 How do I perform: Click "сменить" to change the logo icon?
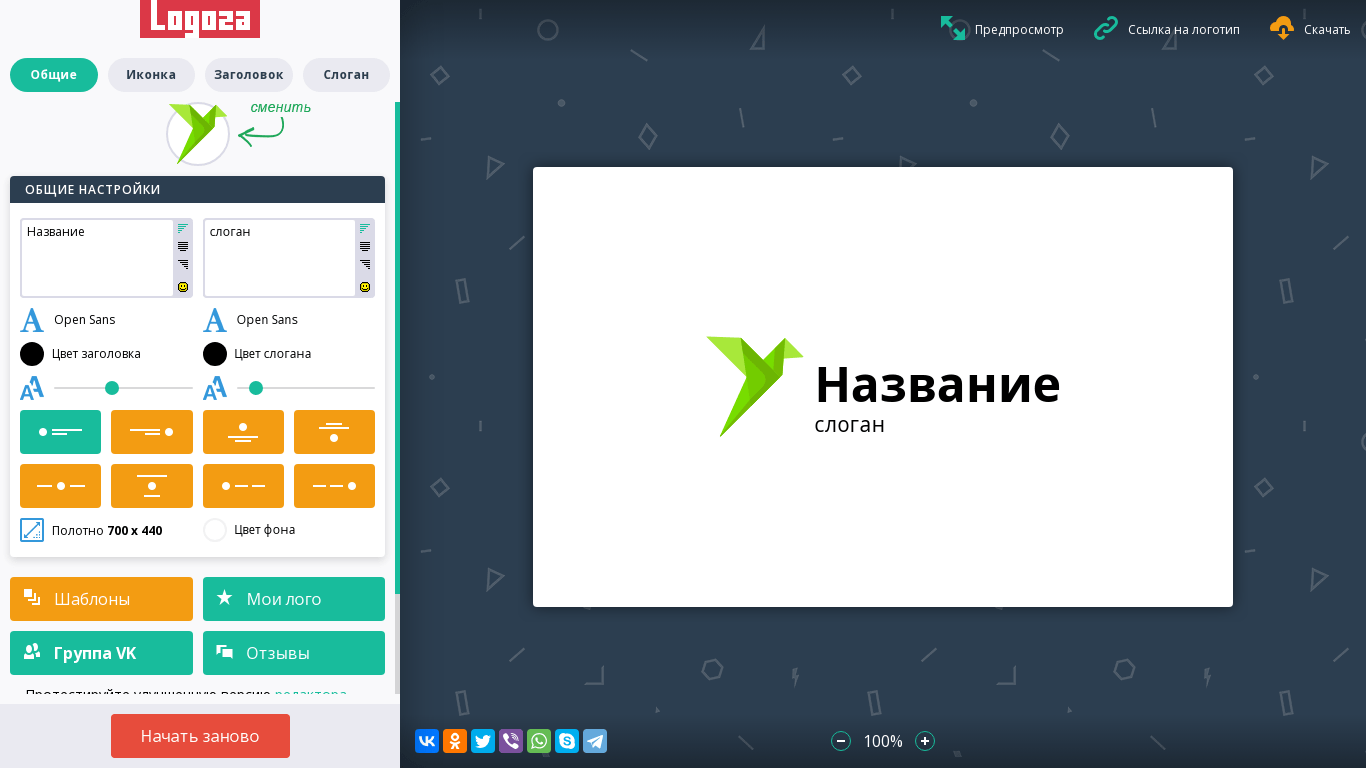(x=279, y=107)
